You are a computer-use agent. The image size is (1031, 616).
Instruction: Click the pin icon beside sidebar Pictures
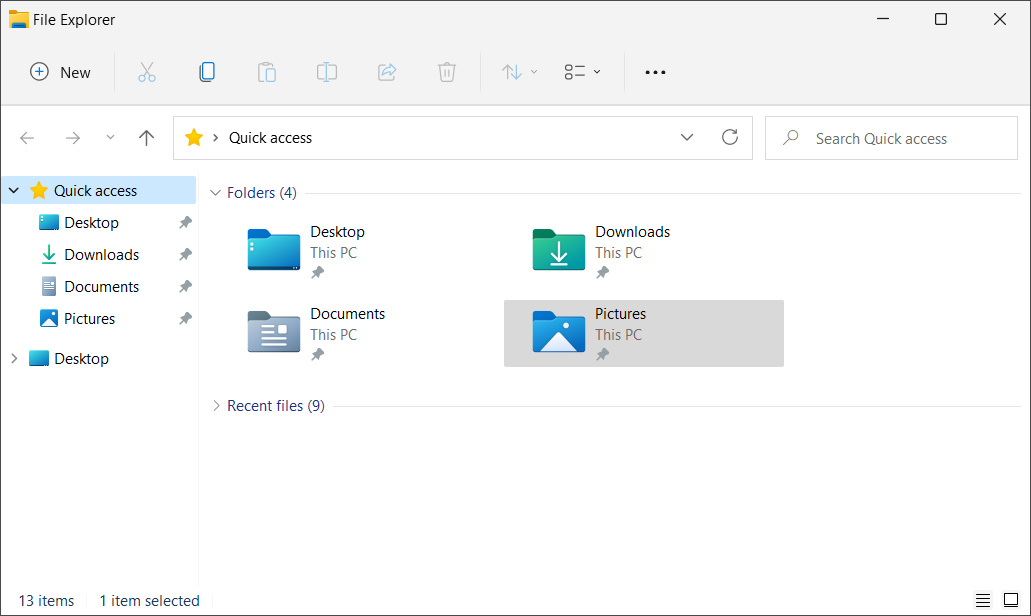185,319
